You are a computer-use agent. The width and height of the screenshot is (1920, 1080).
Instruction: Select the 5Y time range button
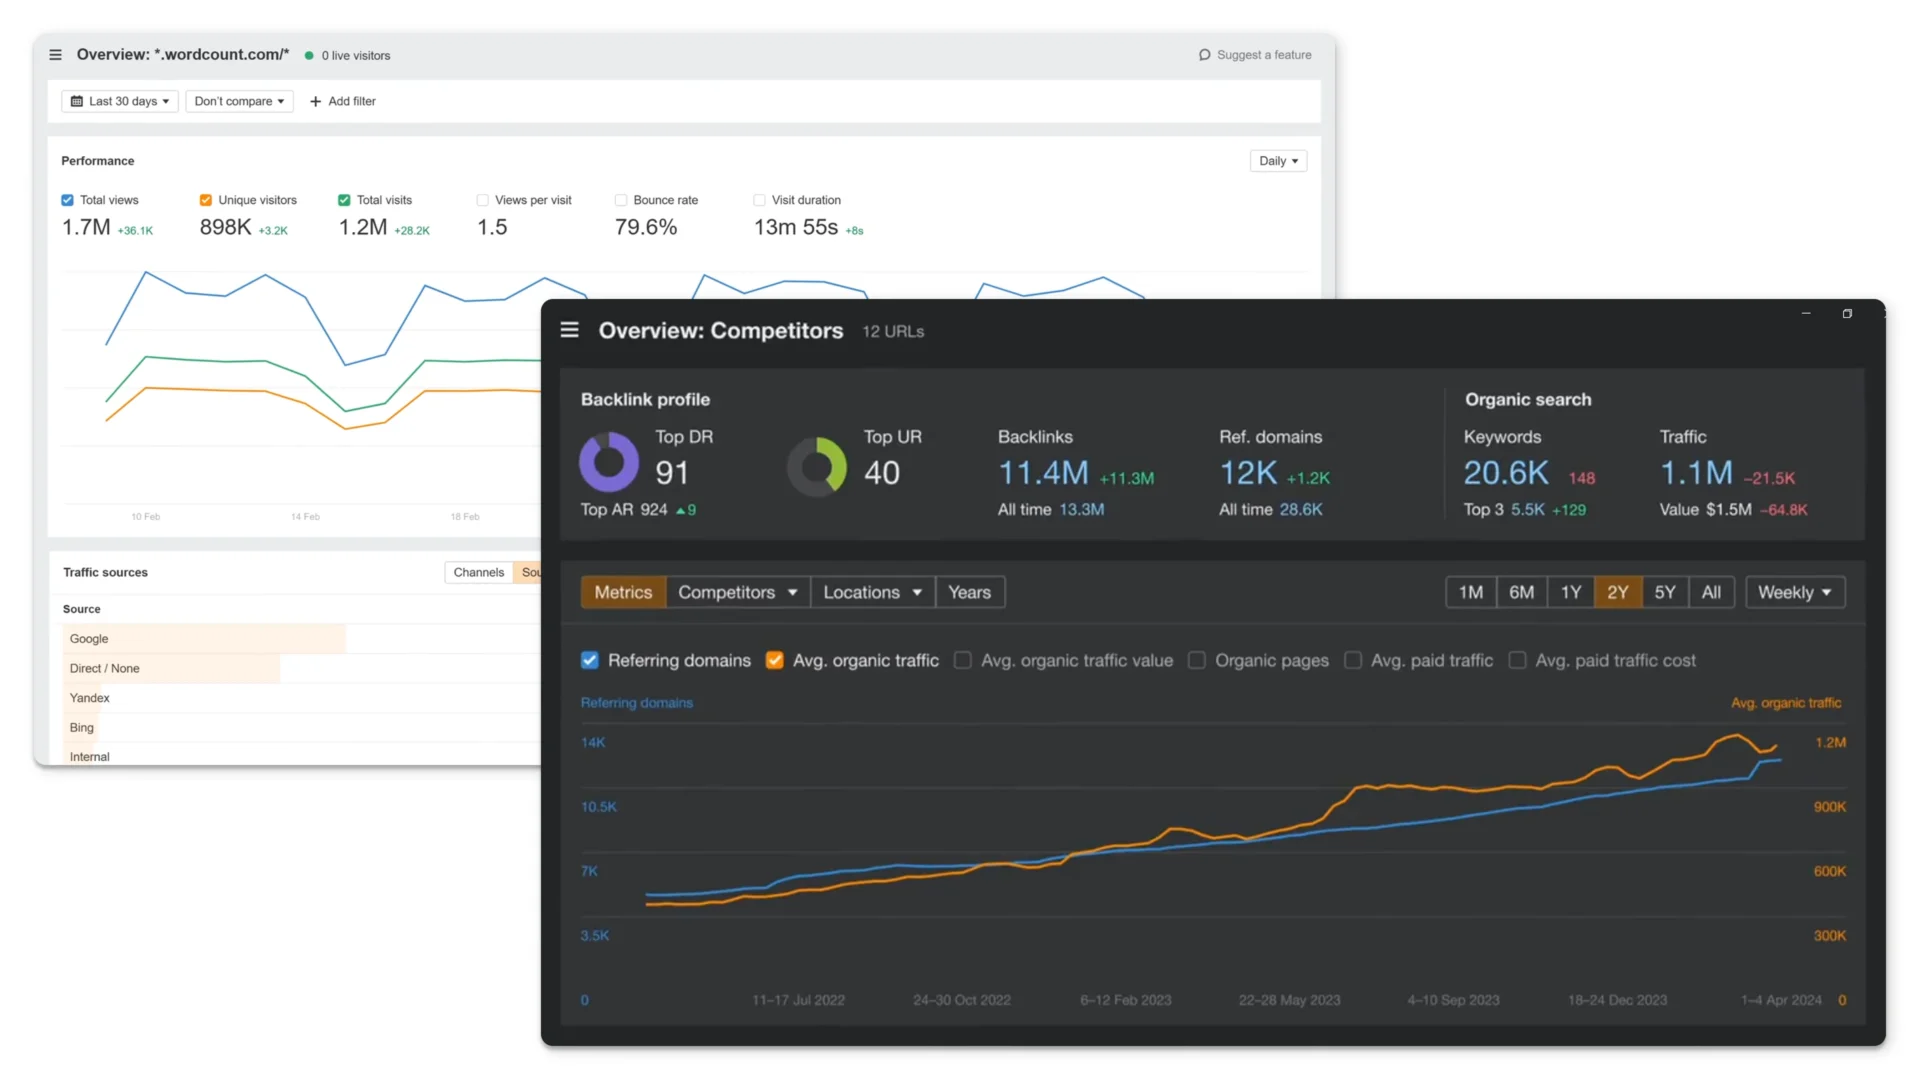(1664, 592)
